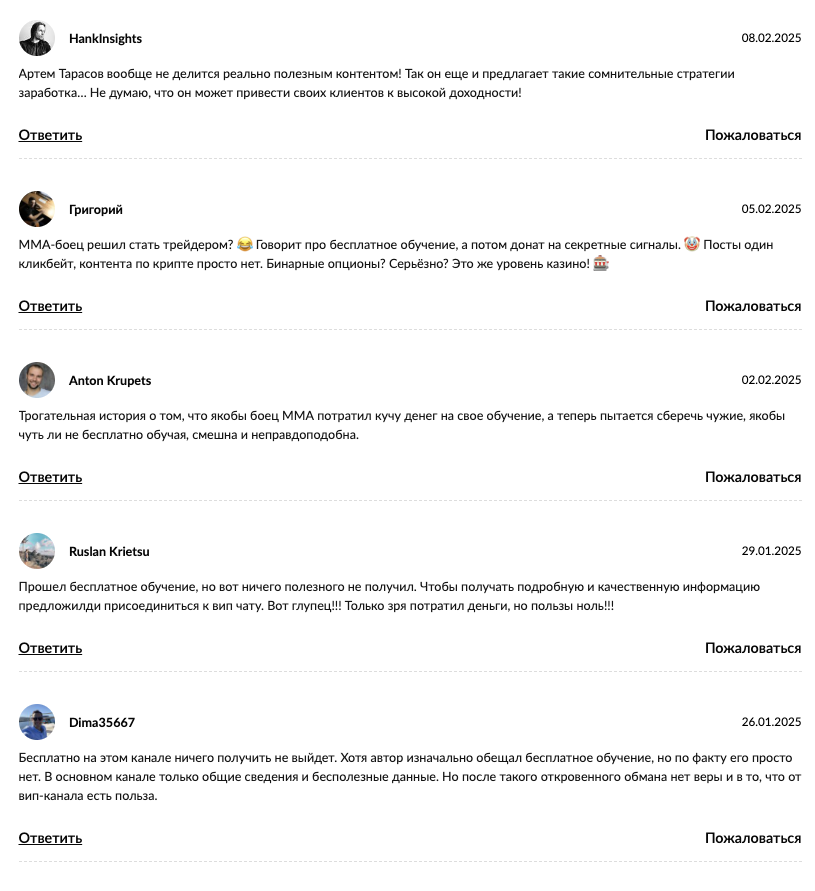View Dima35667's avatar
The height and width of the screenshot is (891, 815).
(x=37, y=722)
